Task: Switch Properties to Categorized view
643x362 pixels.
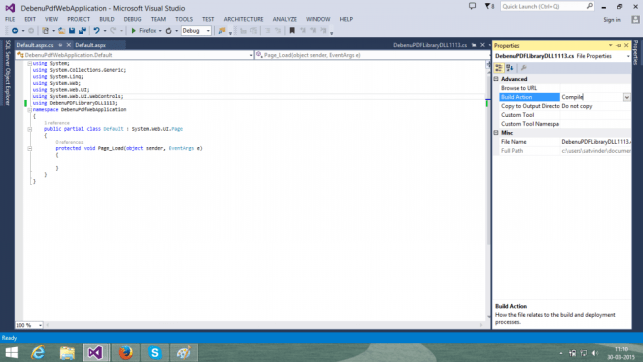Action: [x=499, y=68]
